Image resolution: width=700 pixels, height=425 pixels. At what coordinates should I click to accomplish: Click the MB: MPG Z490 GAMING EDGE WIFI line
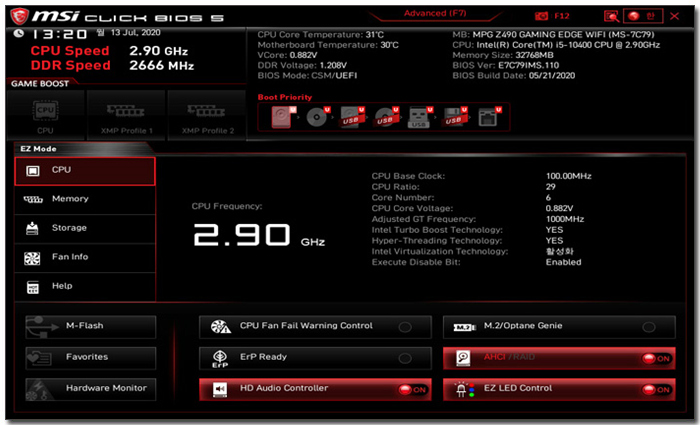pyautogui.click(x=553, y=35)
